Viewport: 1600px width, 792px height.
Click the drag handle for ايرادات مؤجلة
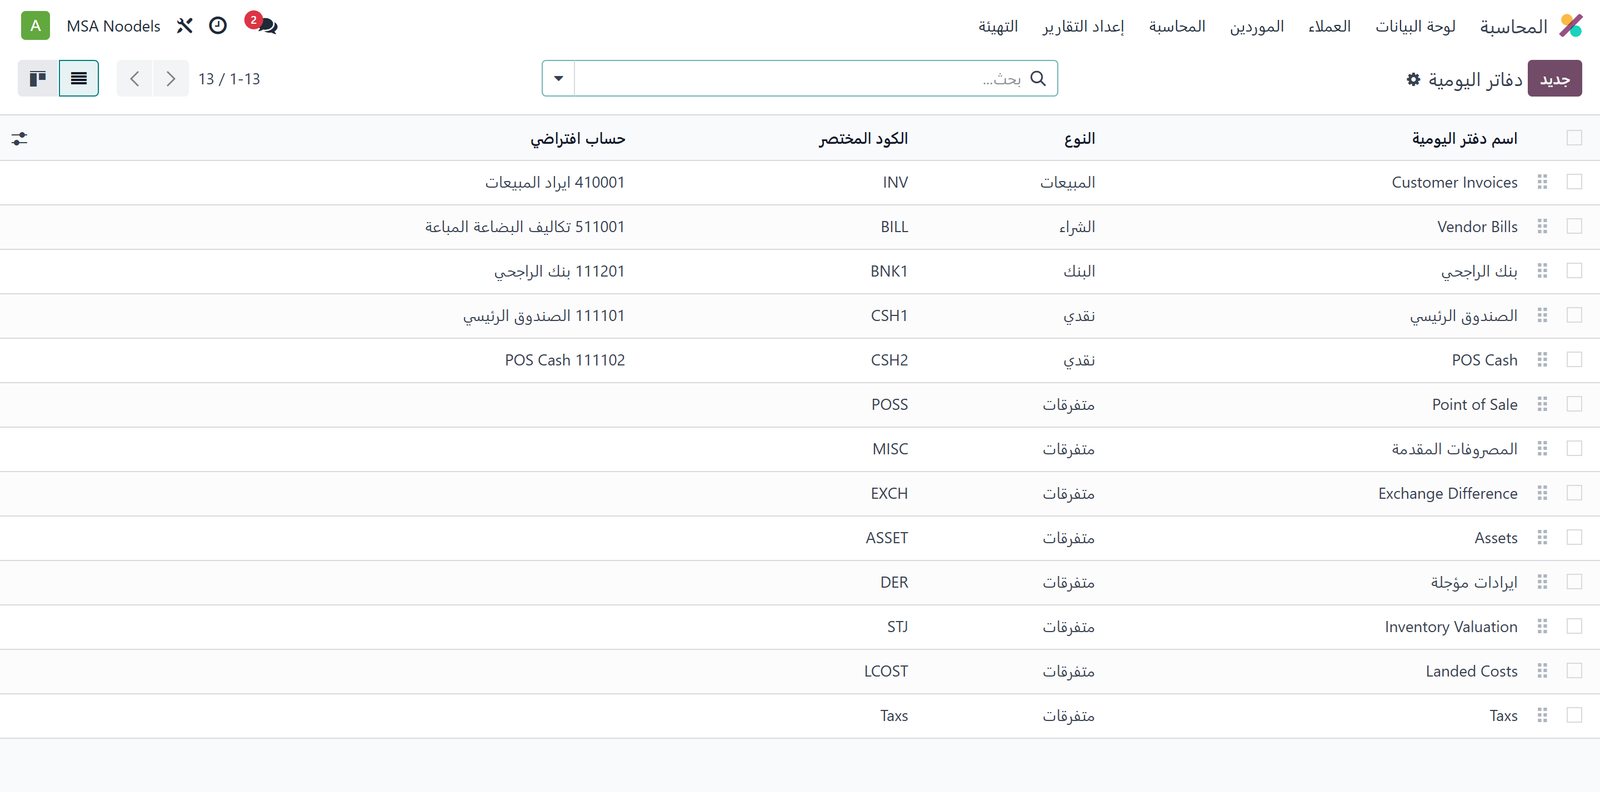click(1542, 582)
